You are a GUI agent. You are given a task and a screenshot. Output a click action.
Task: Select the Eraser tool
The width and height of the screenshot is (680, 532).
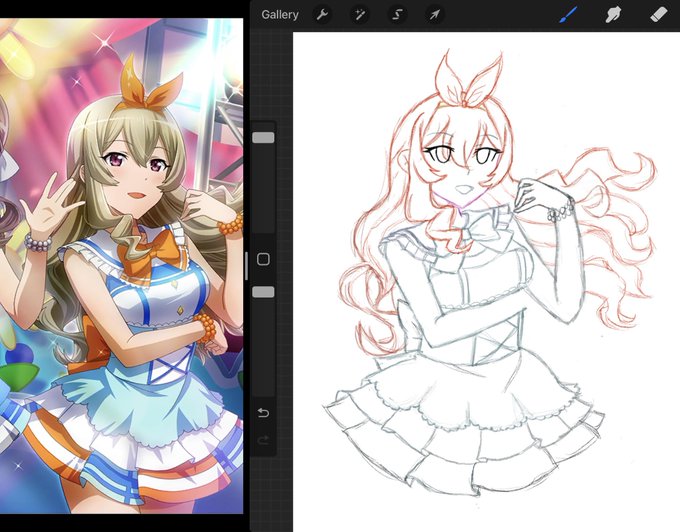[659, 15]
